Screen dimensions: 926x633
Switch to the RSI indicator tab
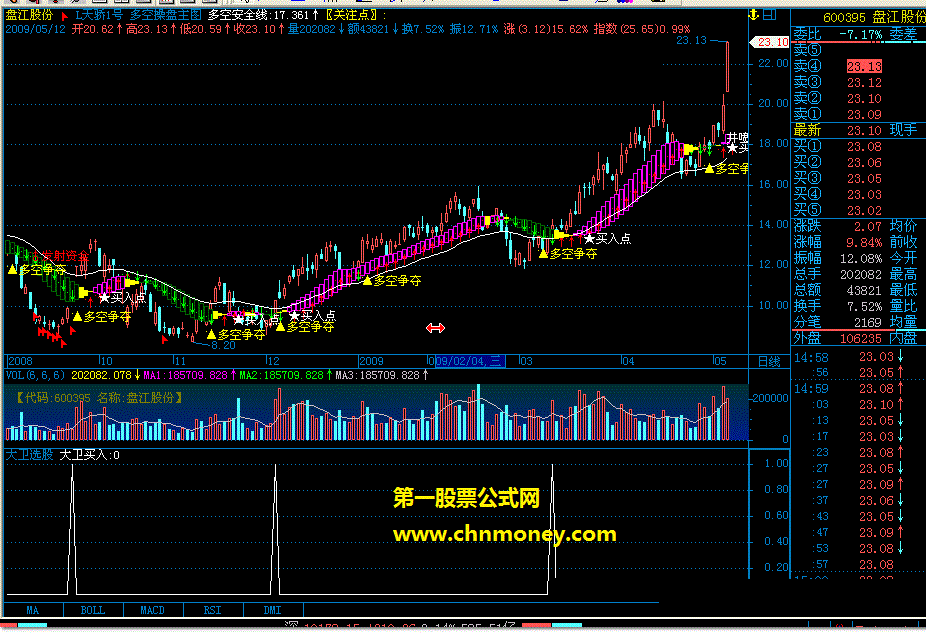coord(213,610)
